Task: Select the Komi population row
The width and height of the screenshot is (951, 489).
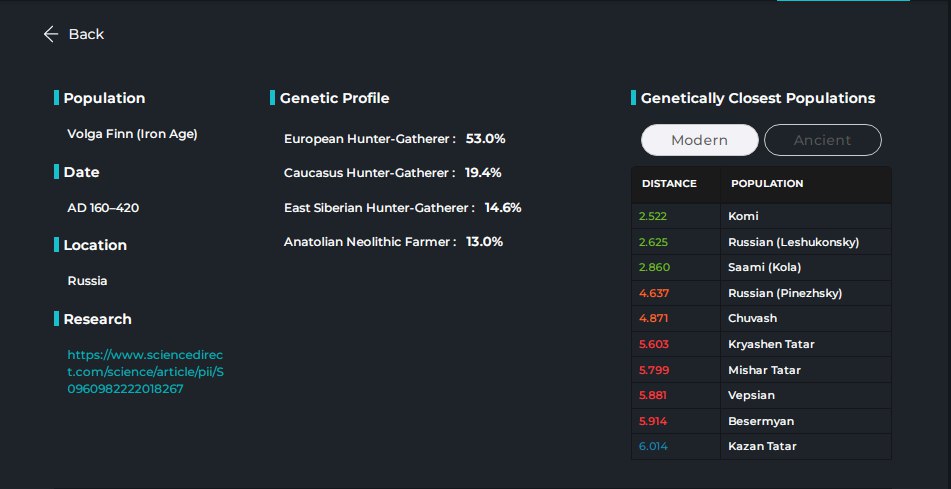Action: pos(761,216)
